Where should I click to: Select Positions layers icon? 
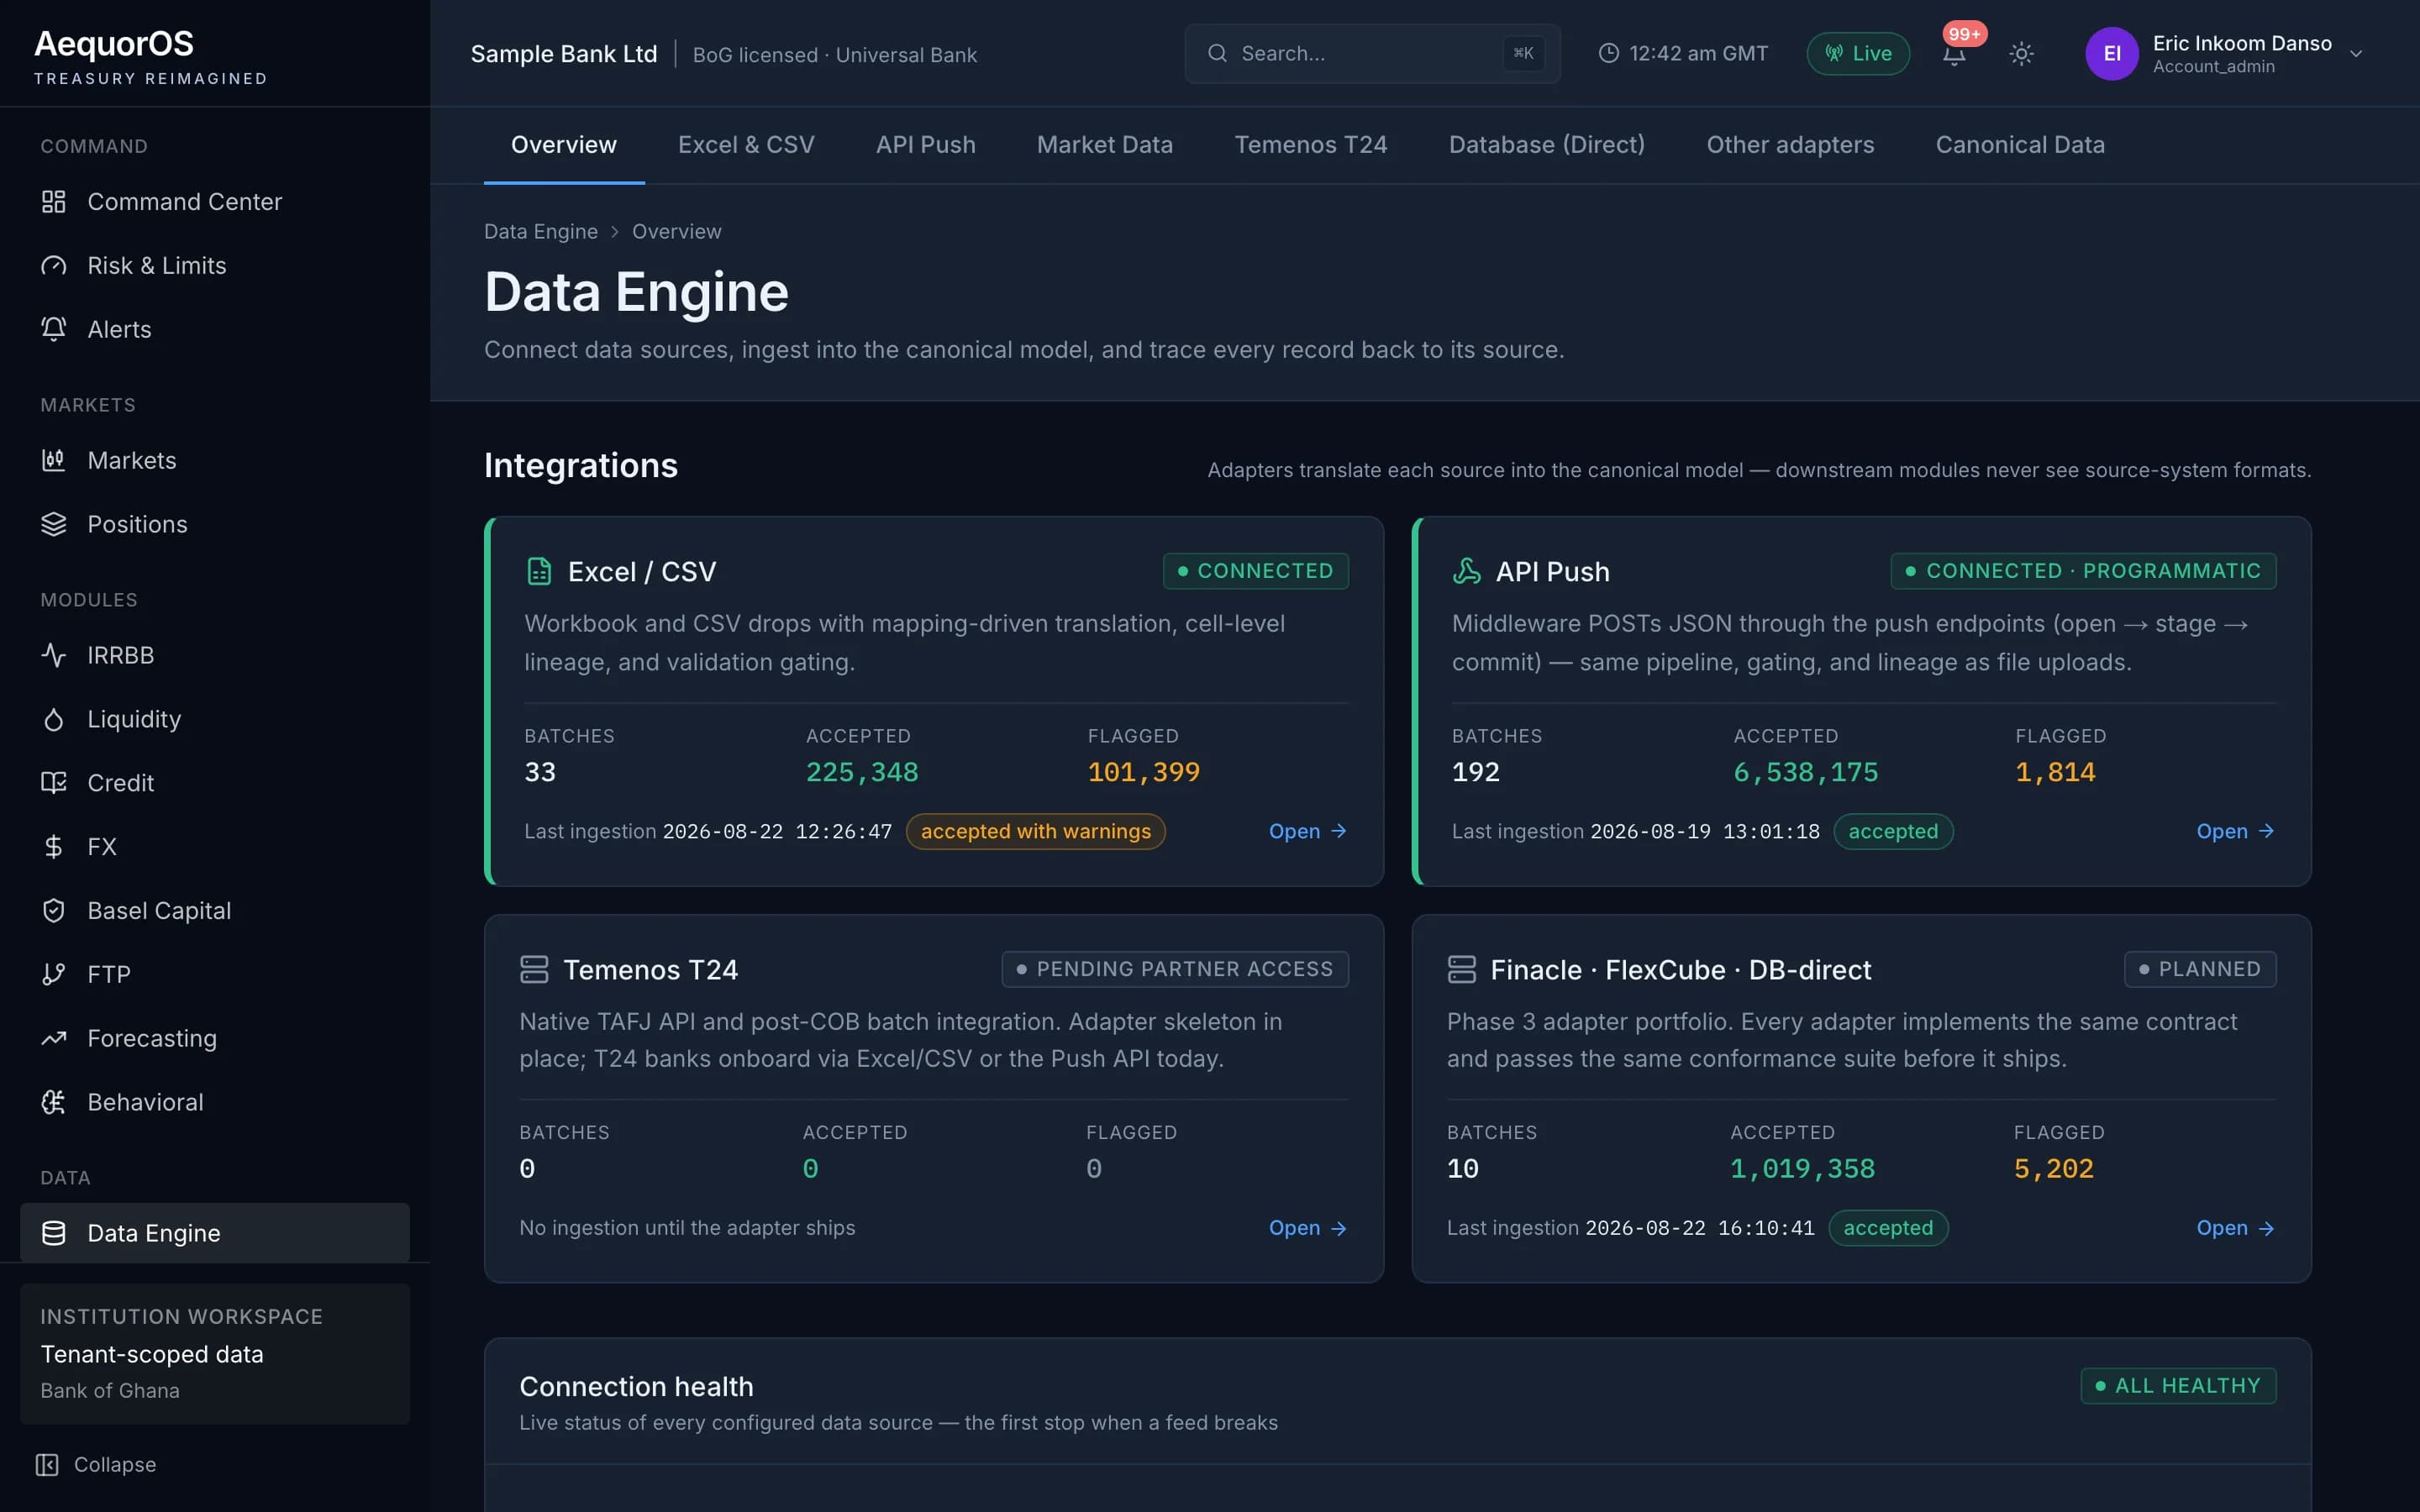[53, 524]
